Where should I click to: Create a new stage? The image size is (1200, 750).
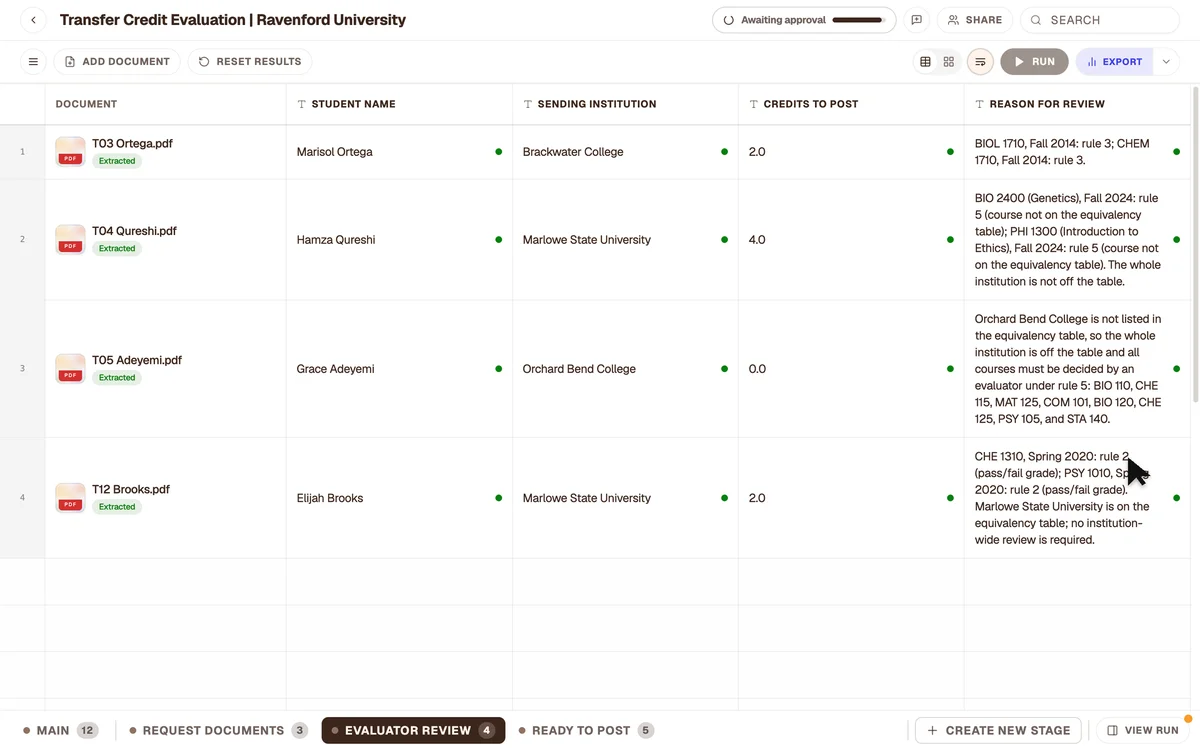[999, 731]
